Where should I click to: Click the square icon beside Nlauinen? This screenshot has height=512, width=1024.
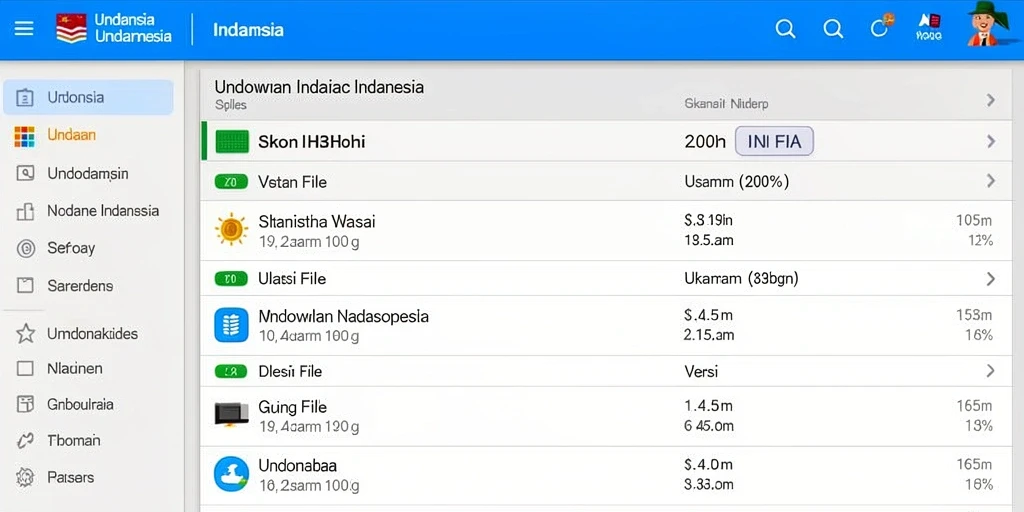(25, 369)
